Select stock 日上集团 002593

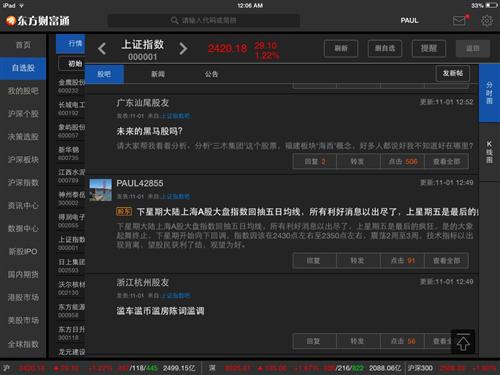pos(71,266)
